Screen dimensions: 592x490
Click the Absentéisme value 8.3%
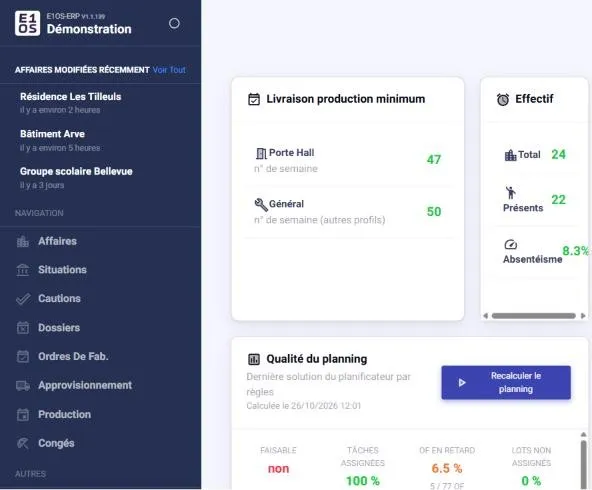(x=575, y=251)
